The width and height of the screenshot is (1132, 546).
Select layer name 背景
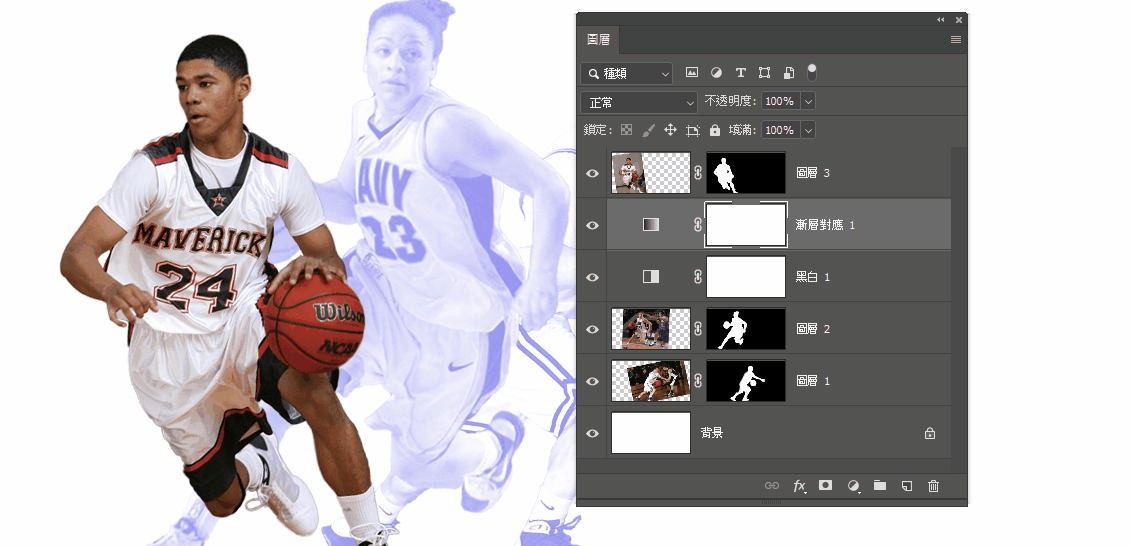(x=712, y=433)
